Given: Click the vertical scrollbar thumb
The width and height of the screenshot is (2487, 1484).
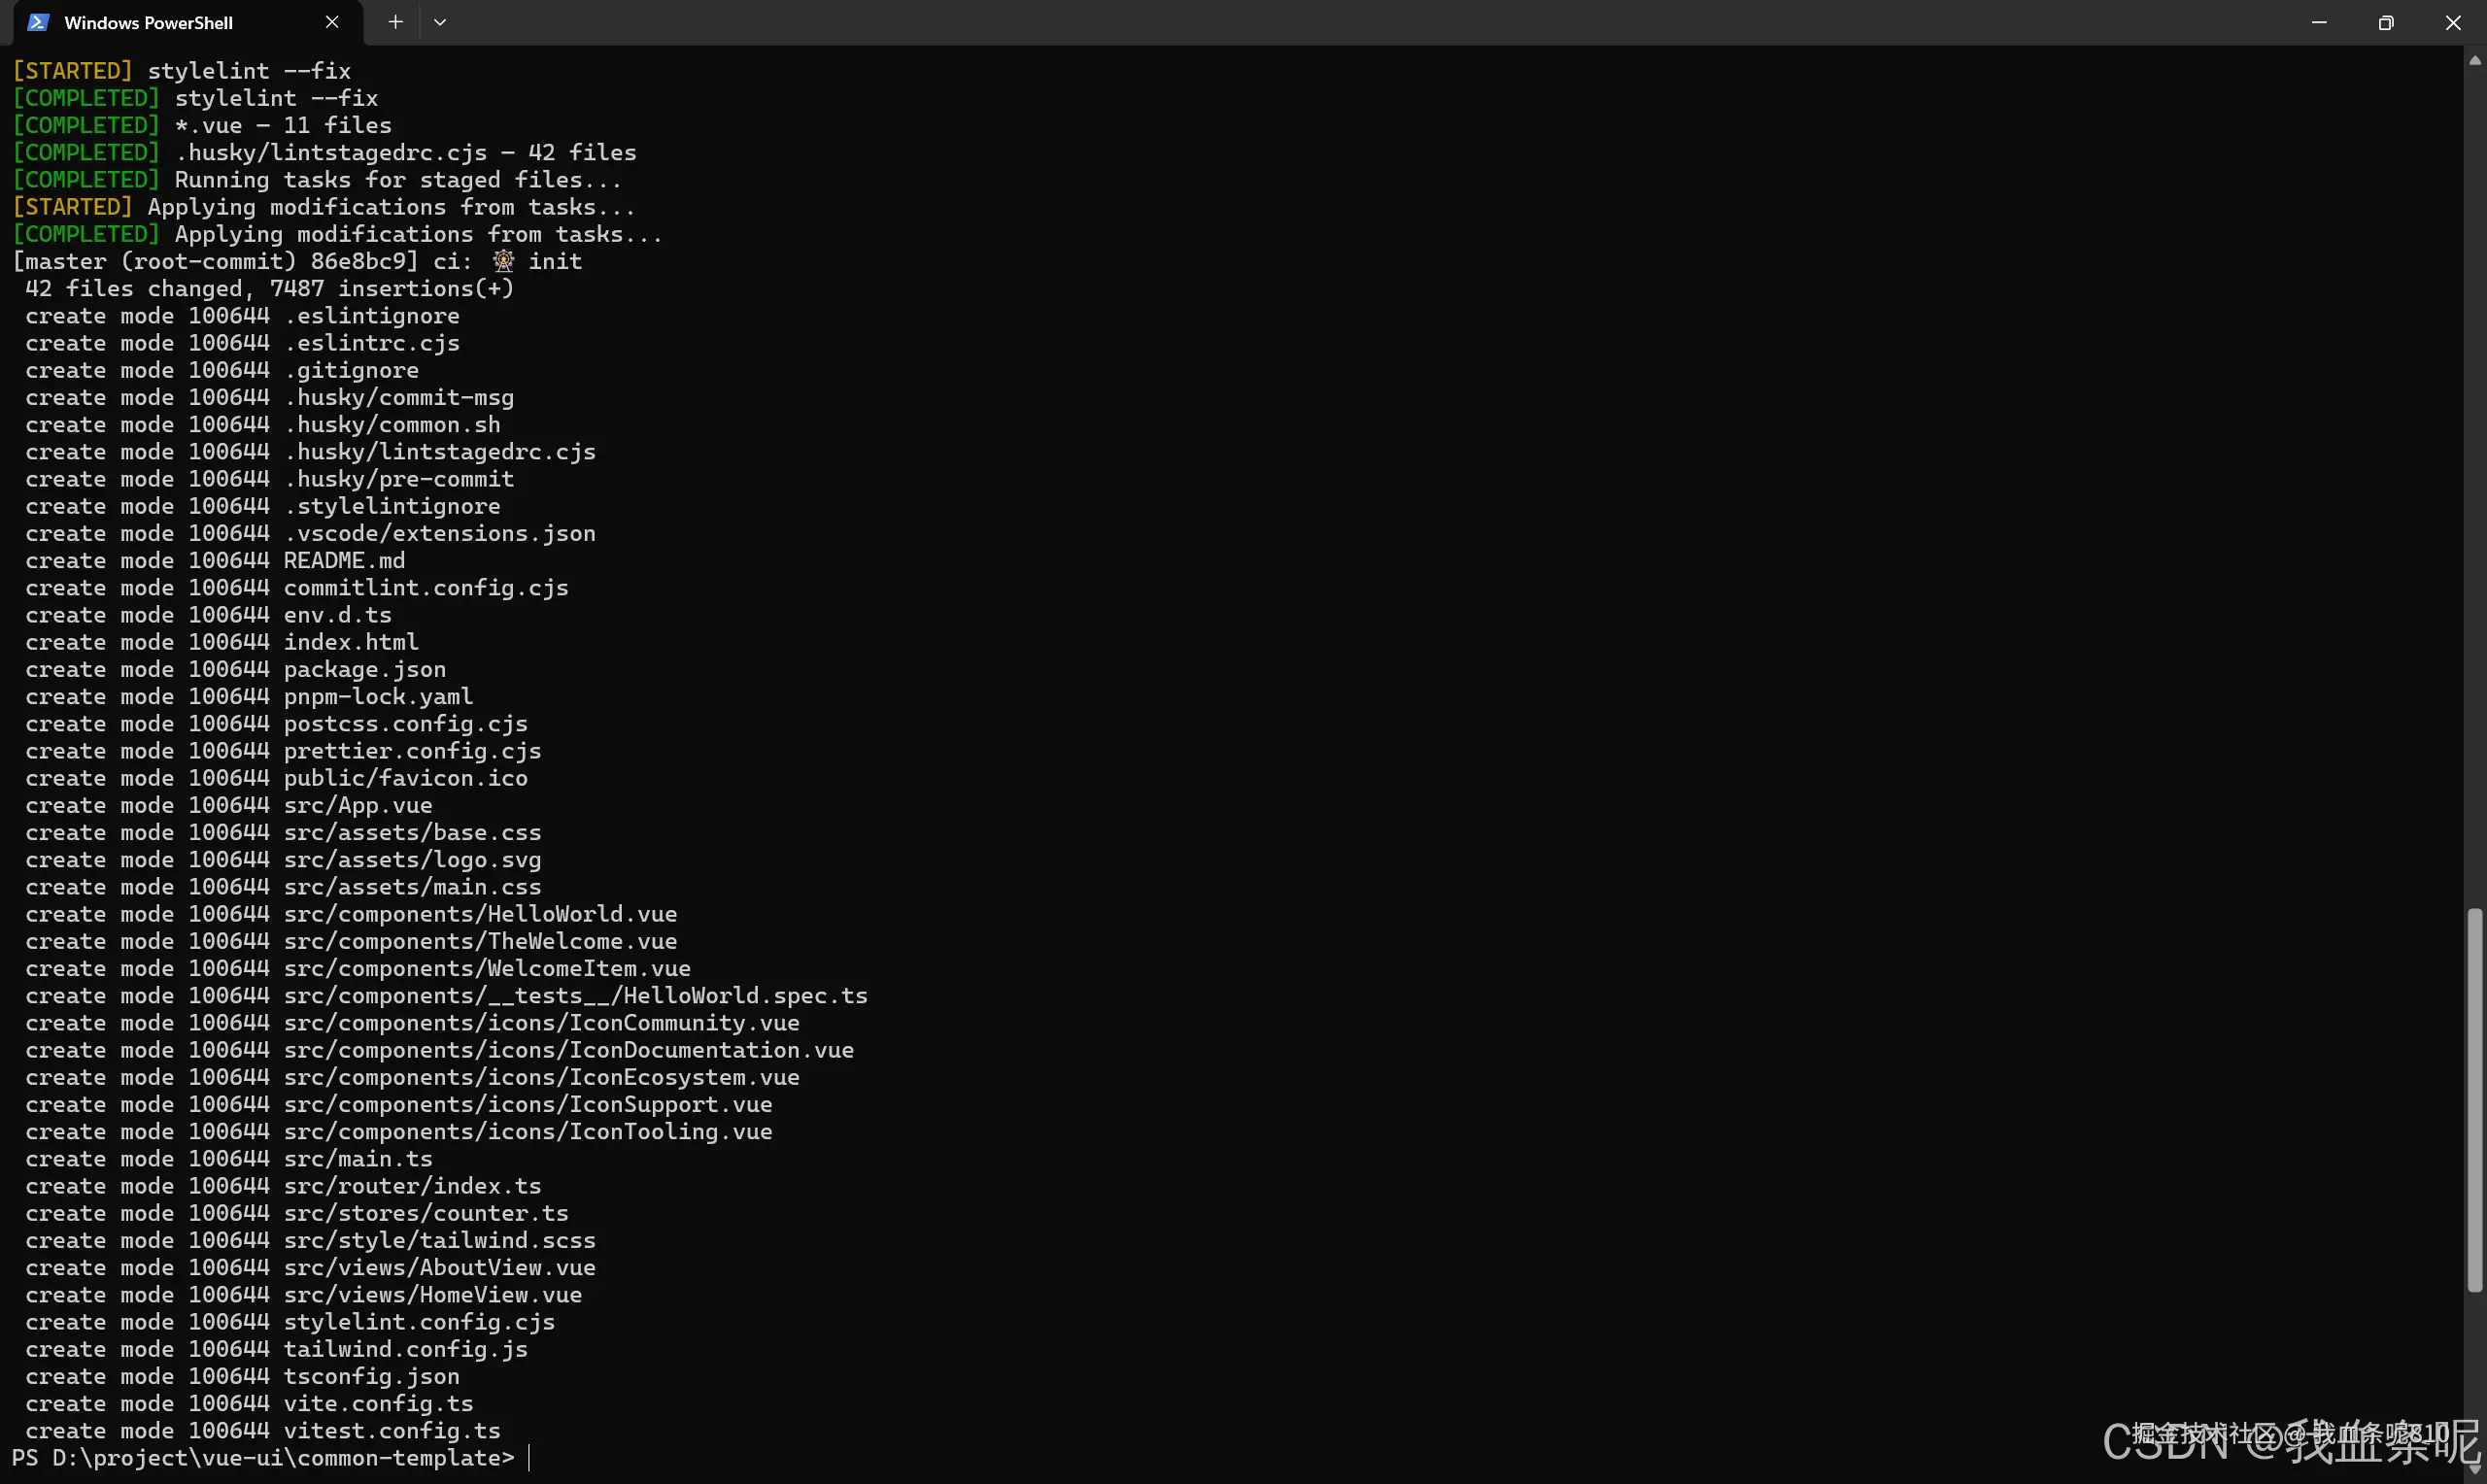Looking at the screenshot, I should pyautogui.click(x=2475, y=1100).
